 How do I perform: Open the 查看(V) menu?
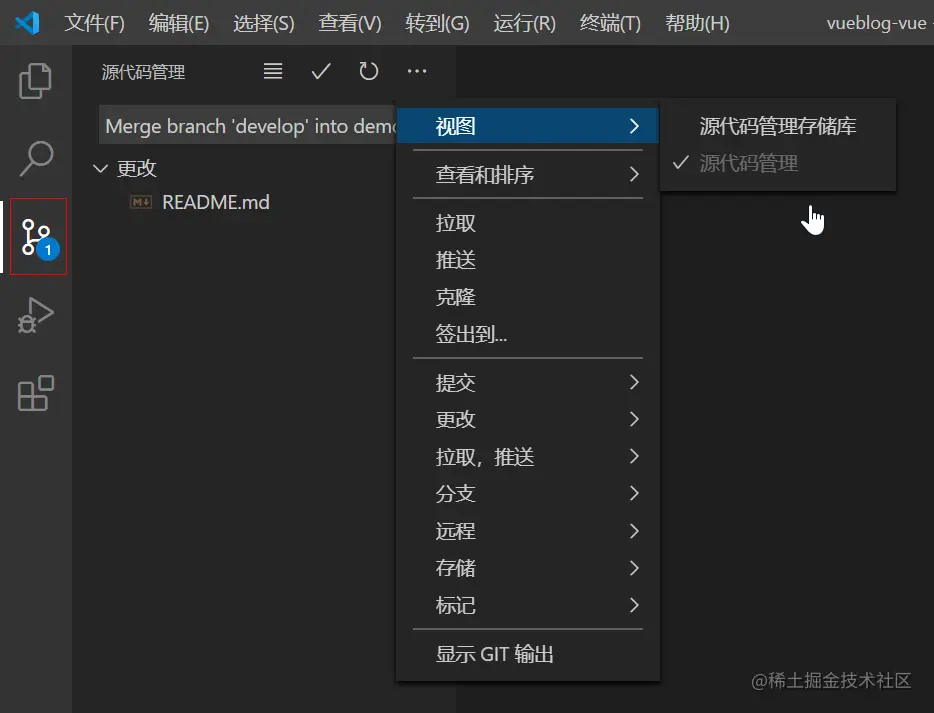350,23
